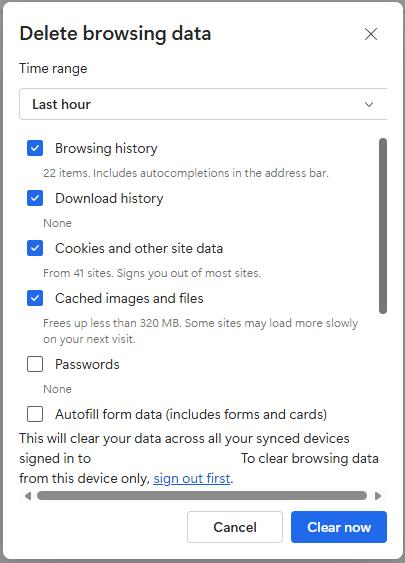Click the Clear now button
This screenshot has width=405, height=563.
pyautogui.click(x=339, y=527)
